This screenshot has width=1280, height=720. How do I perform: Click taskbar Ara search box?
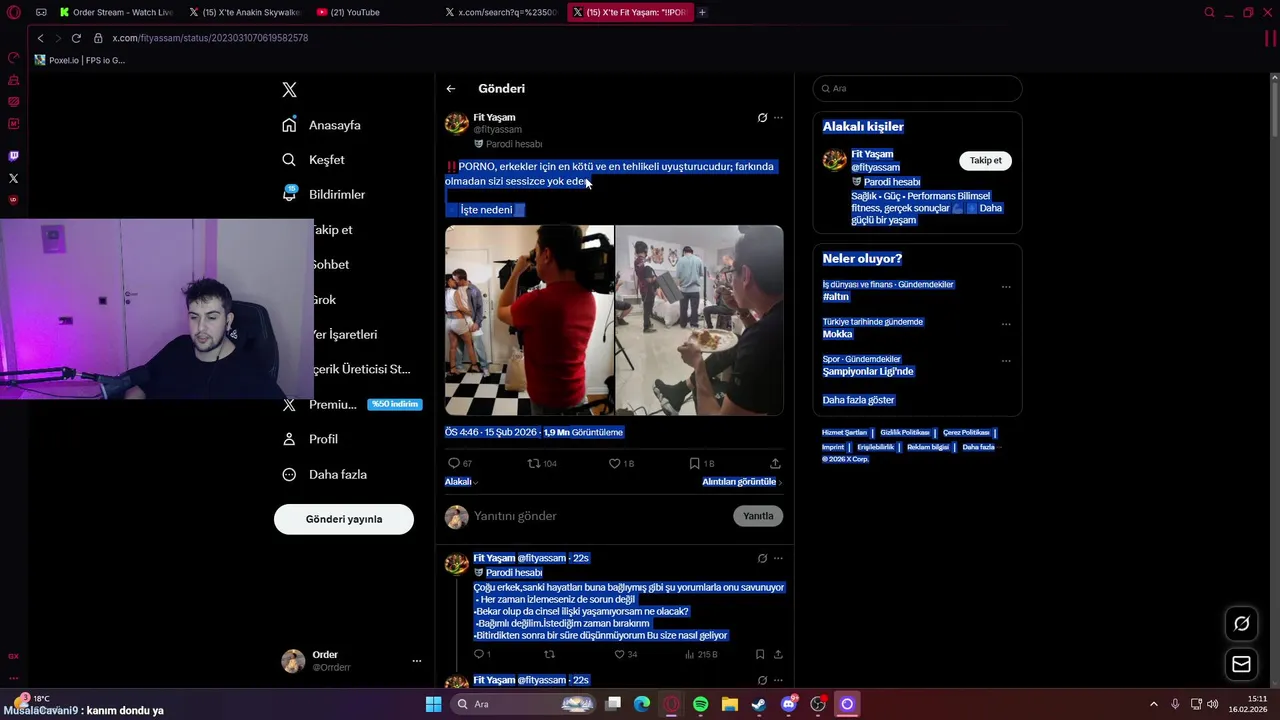[x=523, y=704]
